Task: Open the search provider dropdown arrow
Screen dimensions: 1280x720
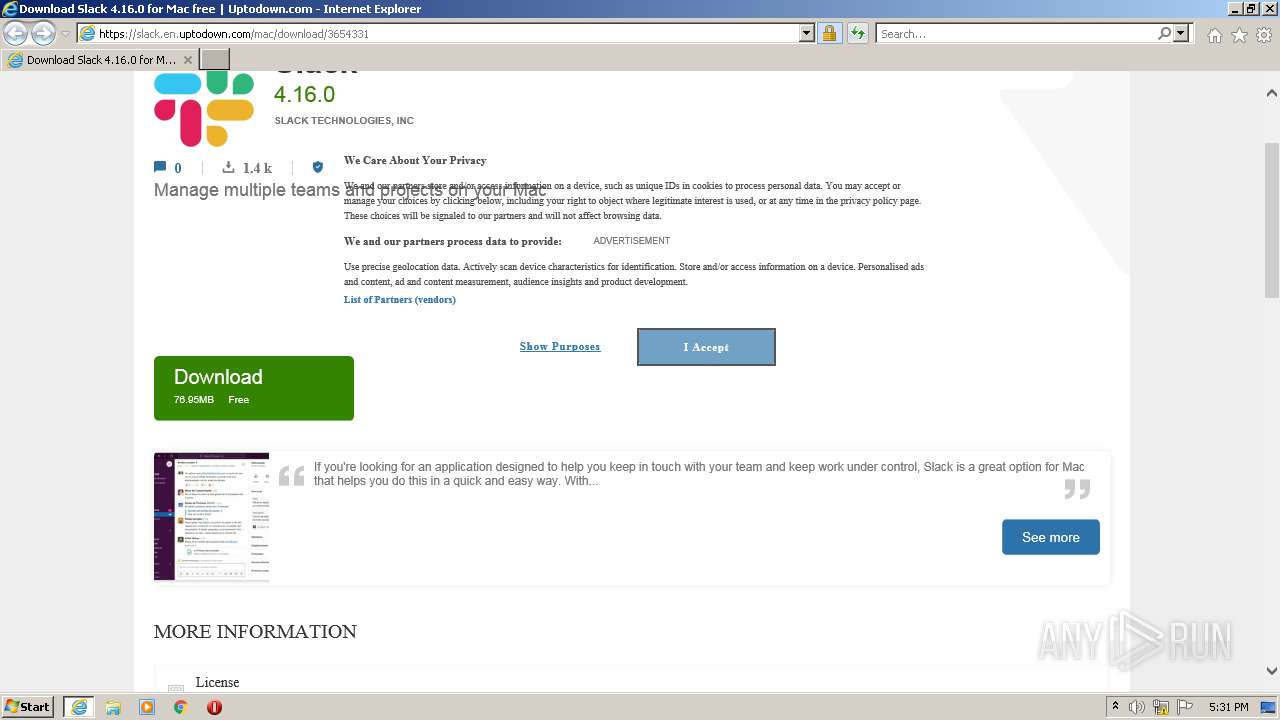Action: pyautogui.click(x=1181, y=34)
